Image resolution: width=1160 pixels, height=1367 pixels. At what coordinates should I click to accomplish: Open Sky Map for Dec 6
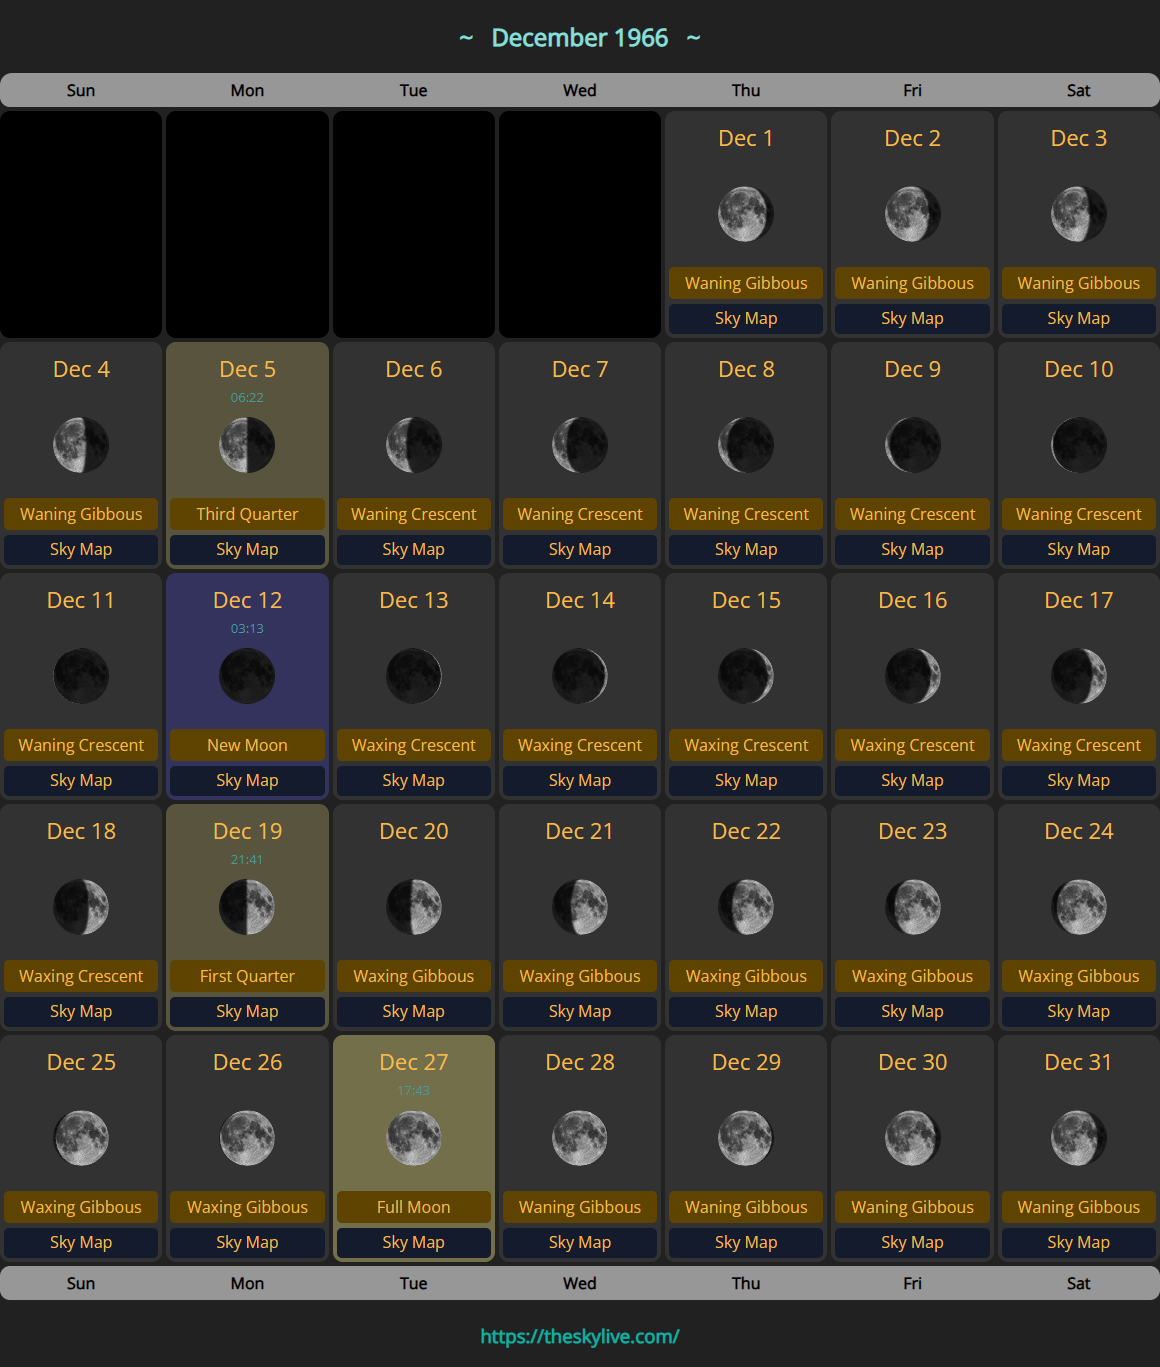pyautogui.click(x=414, y=549)
